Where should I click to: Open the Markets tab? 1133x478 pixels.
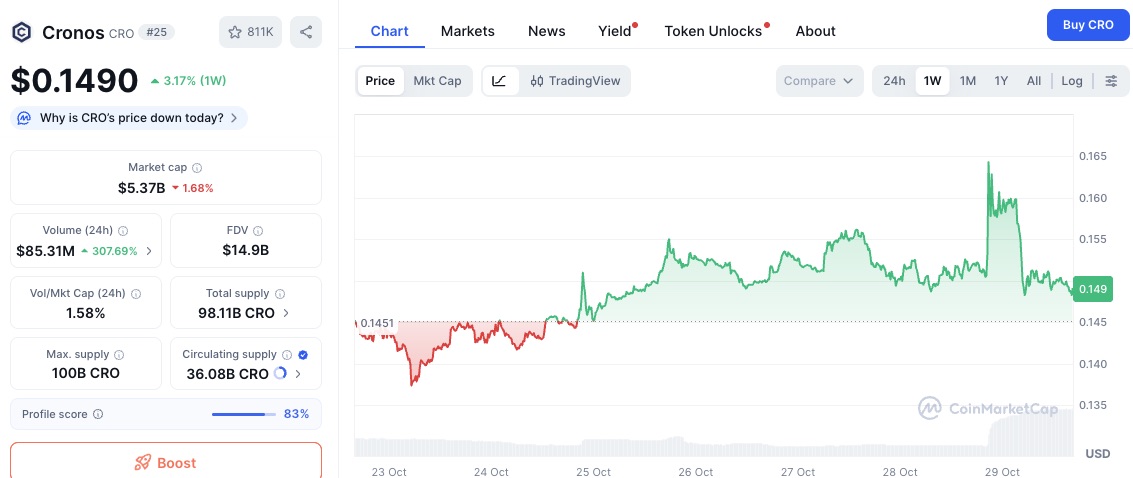pos(467,31)
